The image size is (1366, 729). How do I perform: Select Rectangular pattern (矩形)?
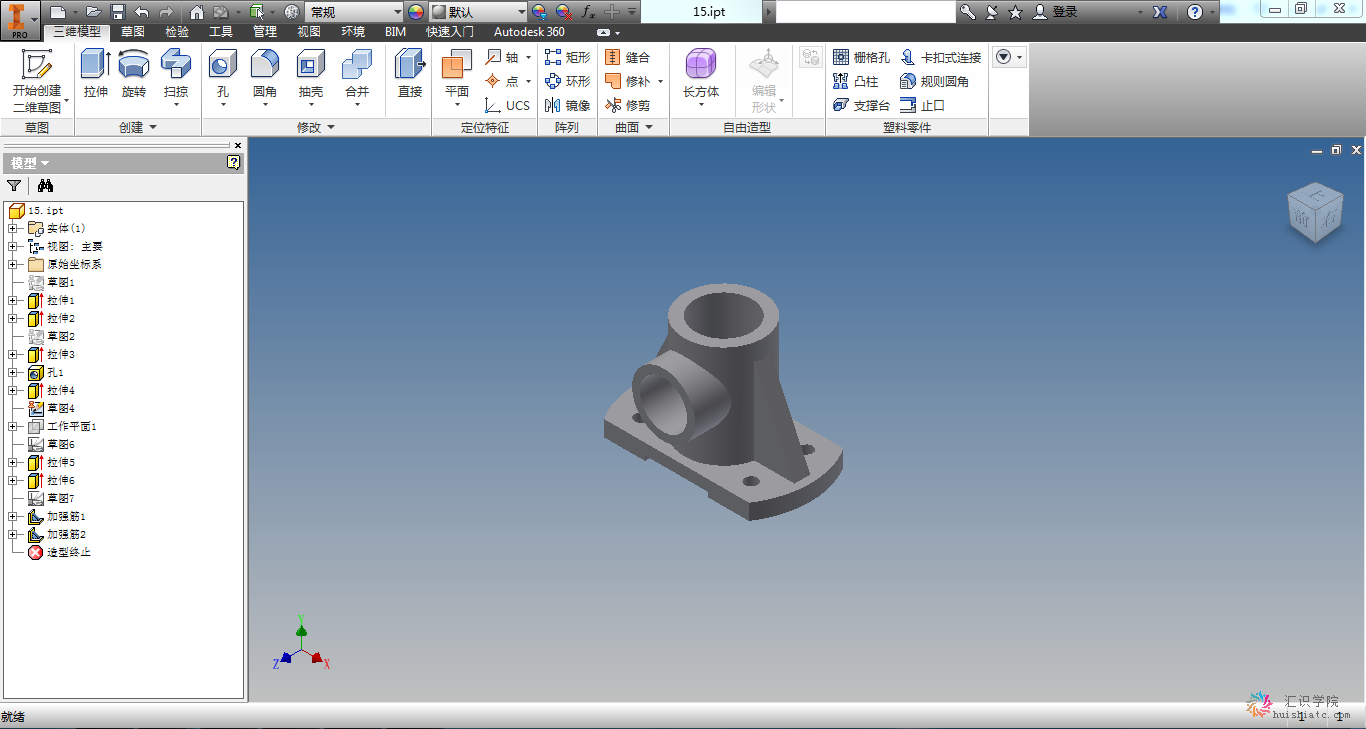point(567,57)
